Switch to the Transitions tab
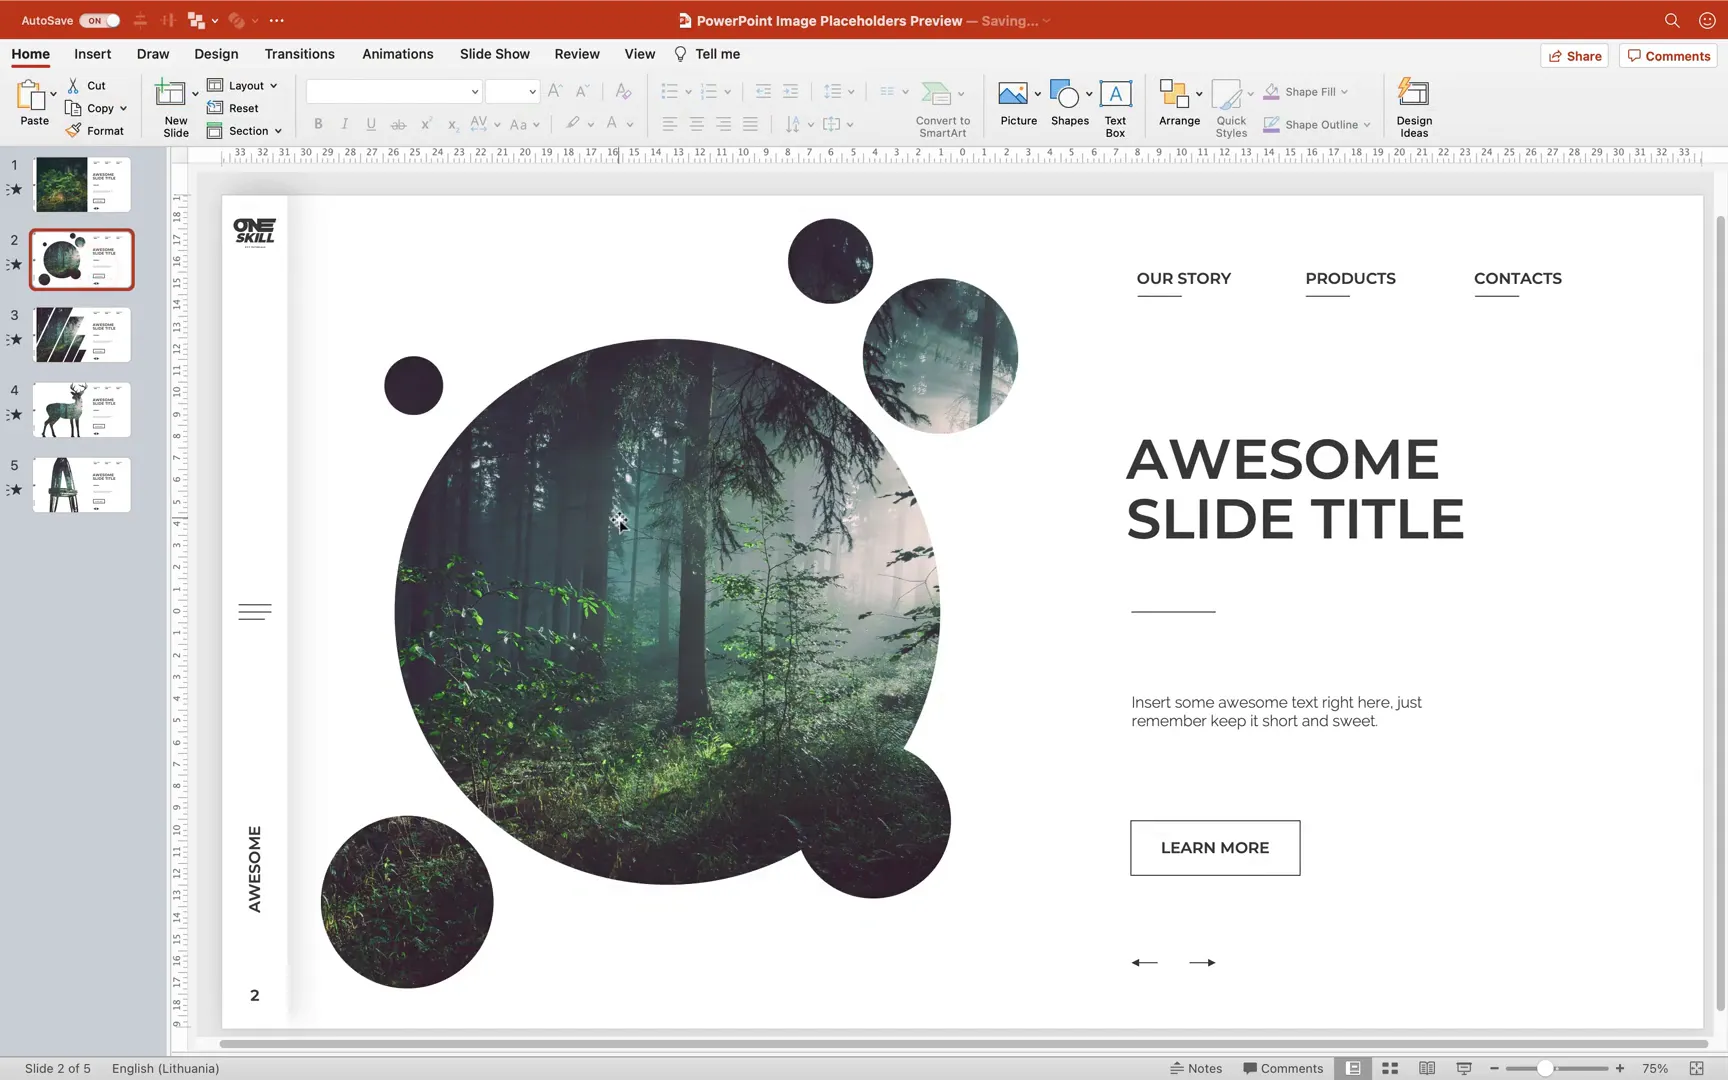This screenshot has width=1728, height=1080. (x=299, y=54)
